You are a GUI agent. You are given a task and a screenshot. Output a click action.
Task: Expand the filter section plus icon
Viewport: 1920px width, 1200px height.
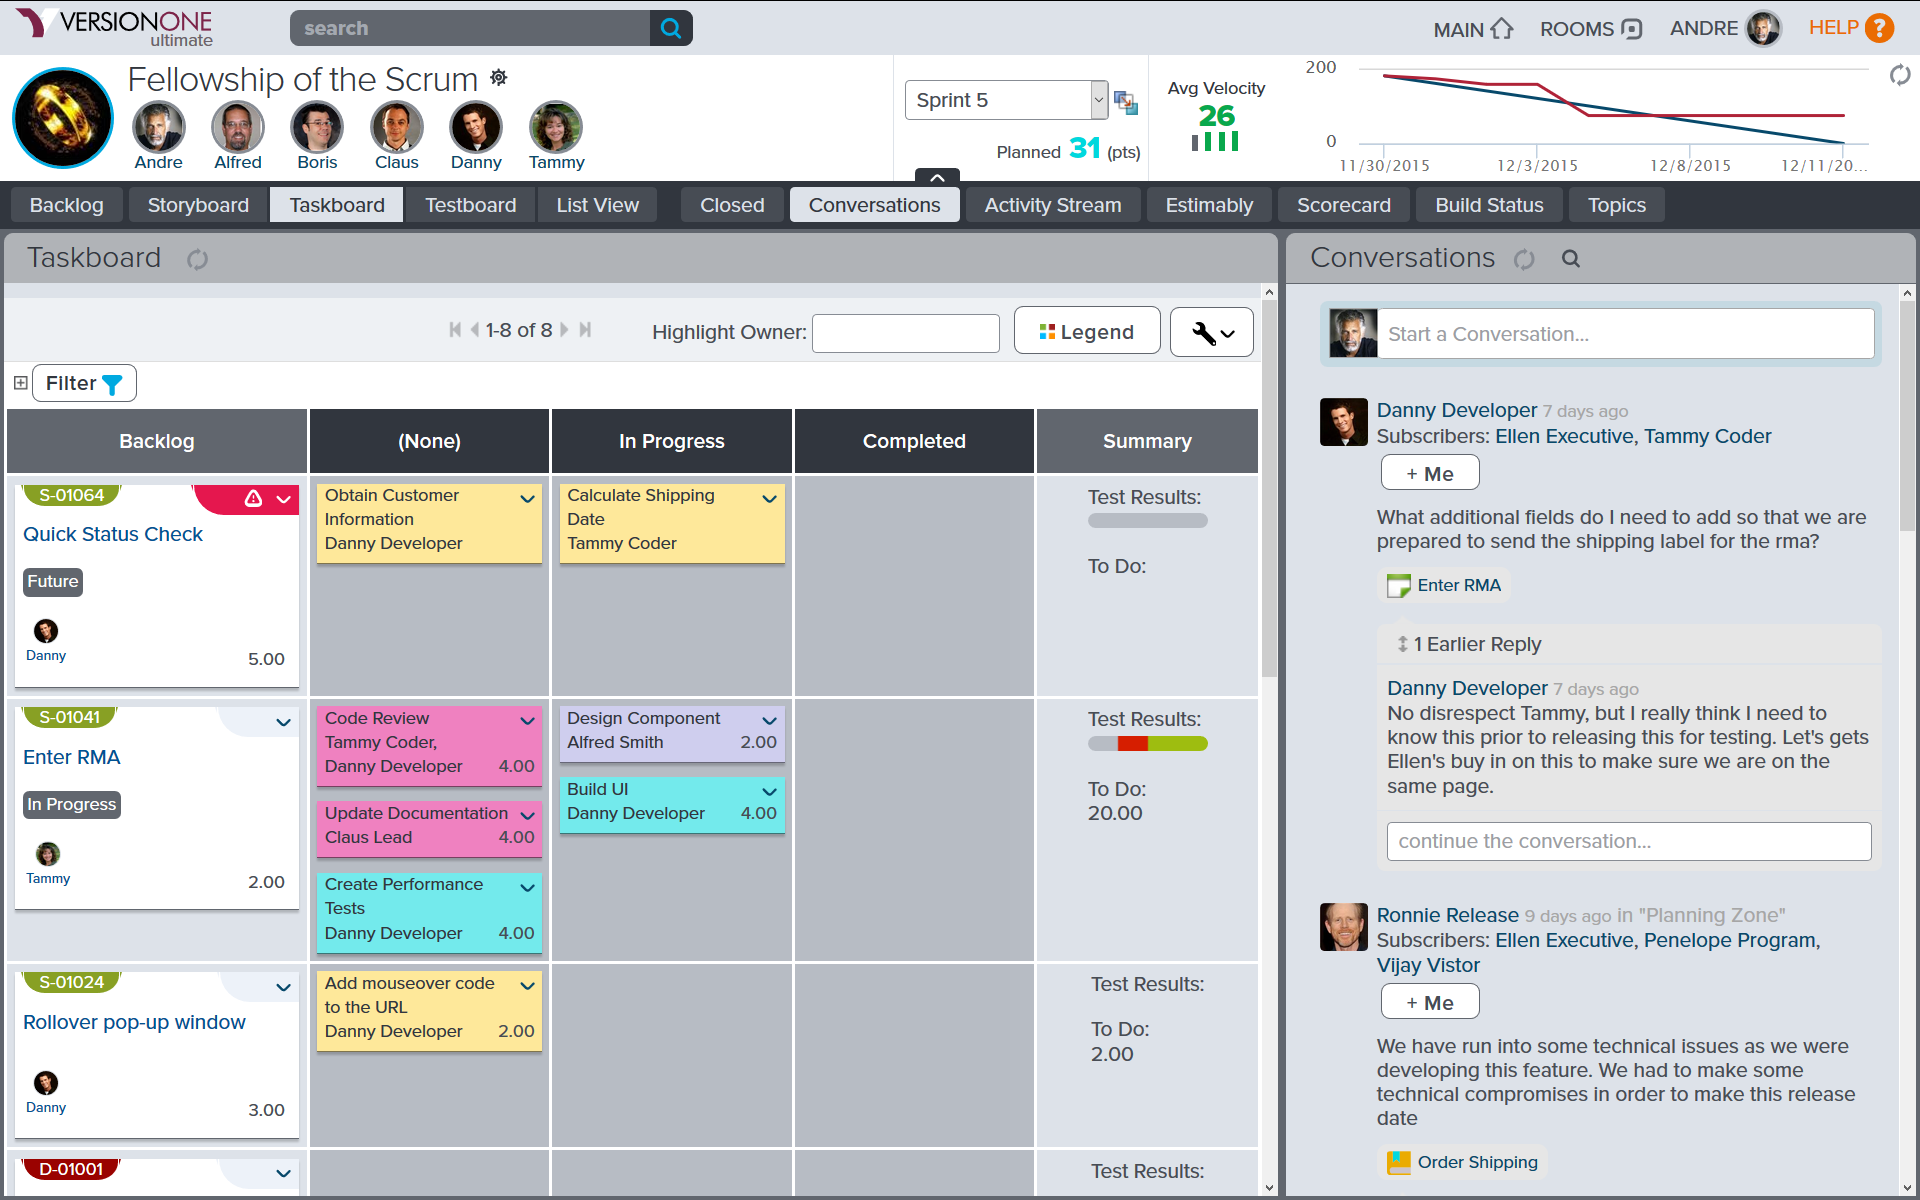[20, 383]
